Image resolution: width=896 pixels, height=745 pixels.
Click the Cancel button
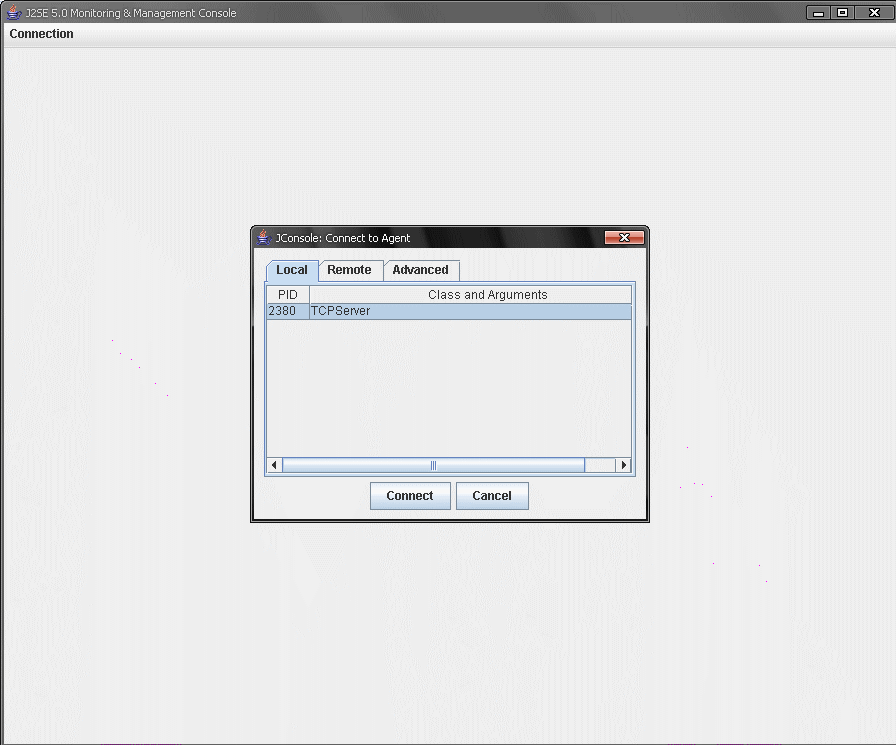click(x=492, y=495)
